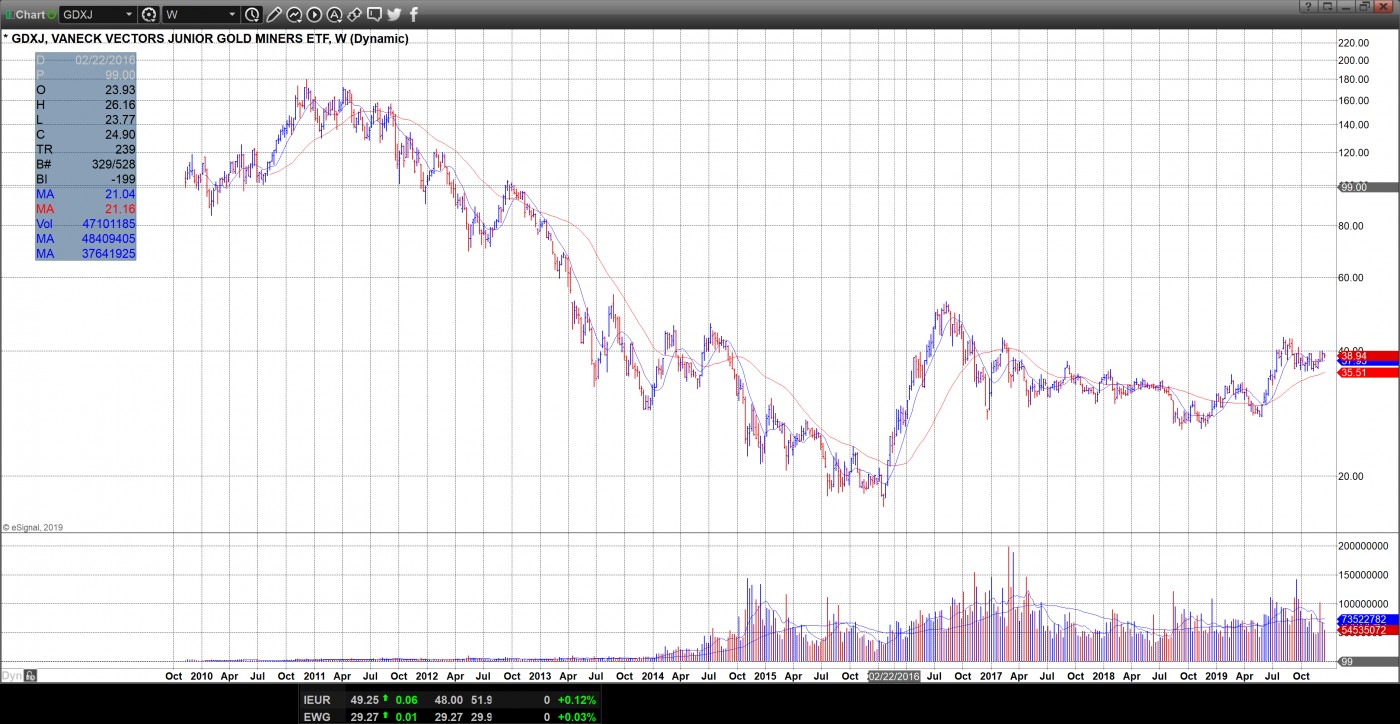The width and height of the screenshot is (1400, 724).
Task: Click the L 23.77 low value
Action: (x=120, y=120)
